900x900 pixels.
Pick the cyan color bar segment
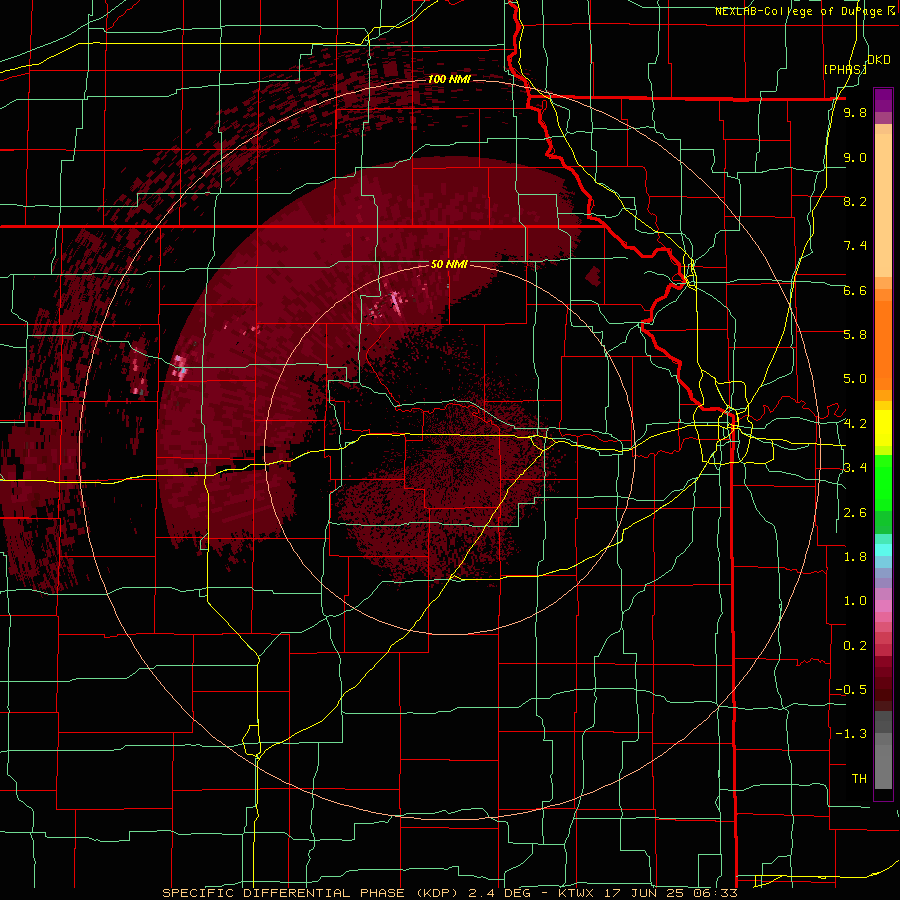[x=883, y=550]
